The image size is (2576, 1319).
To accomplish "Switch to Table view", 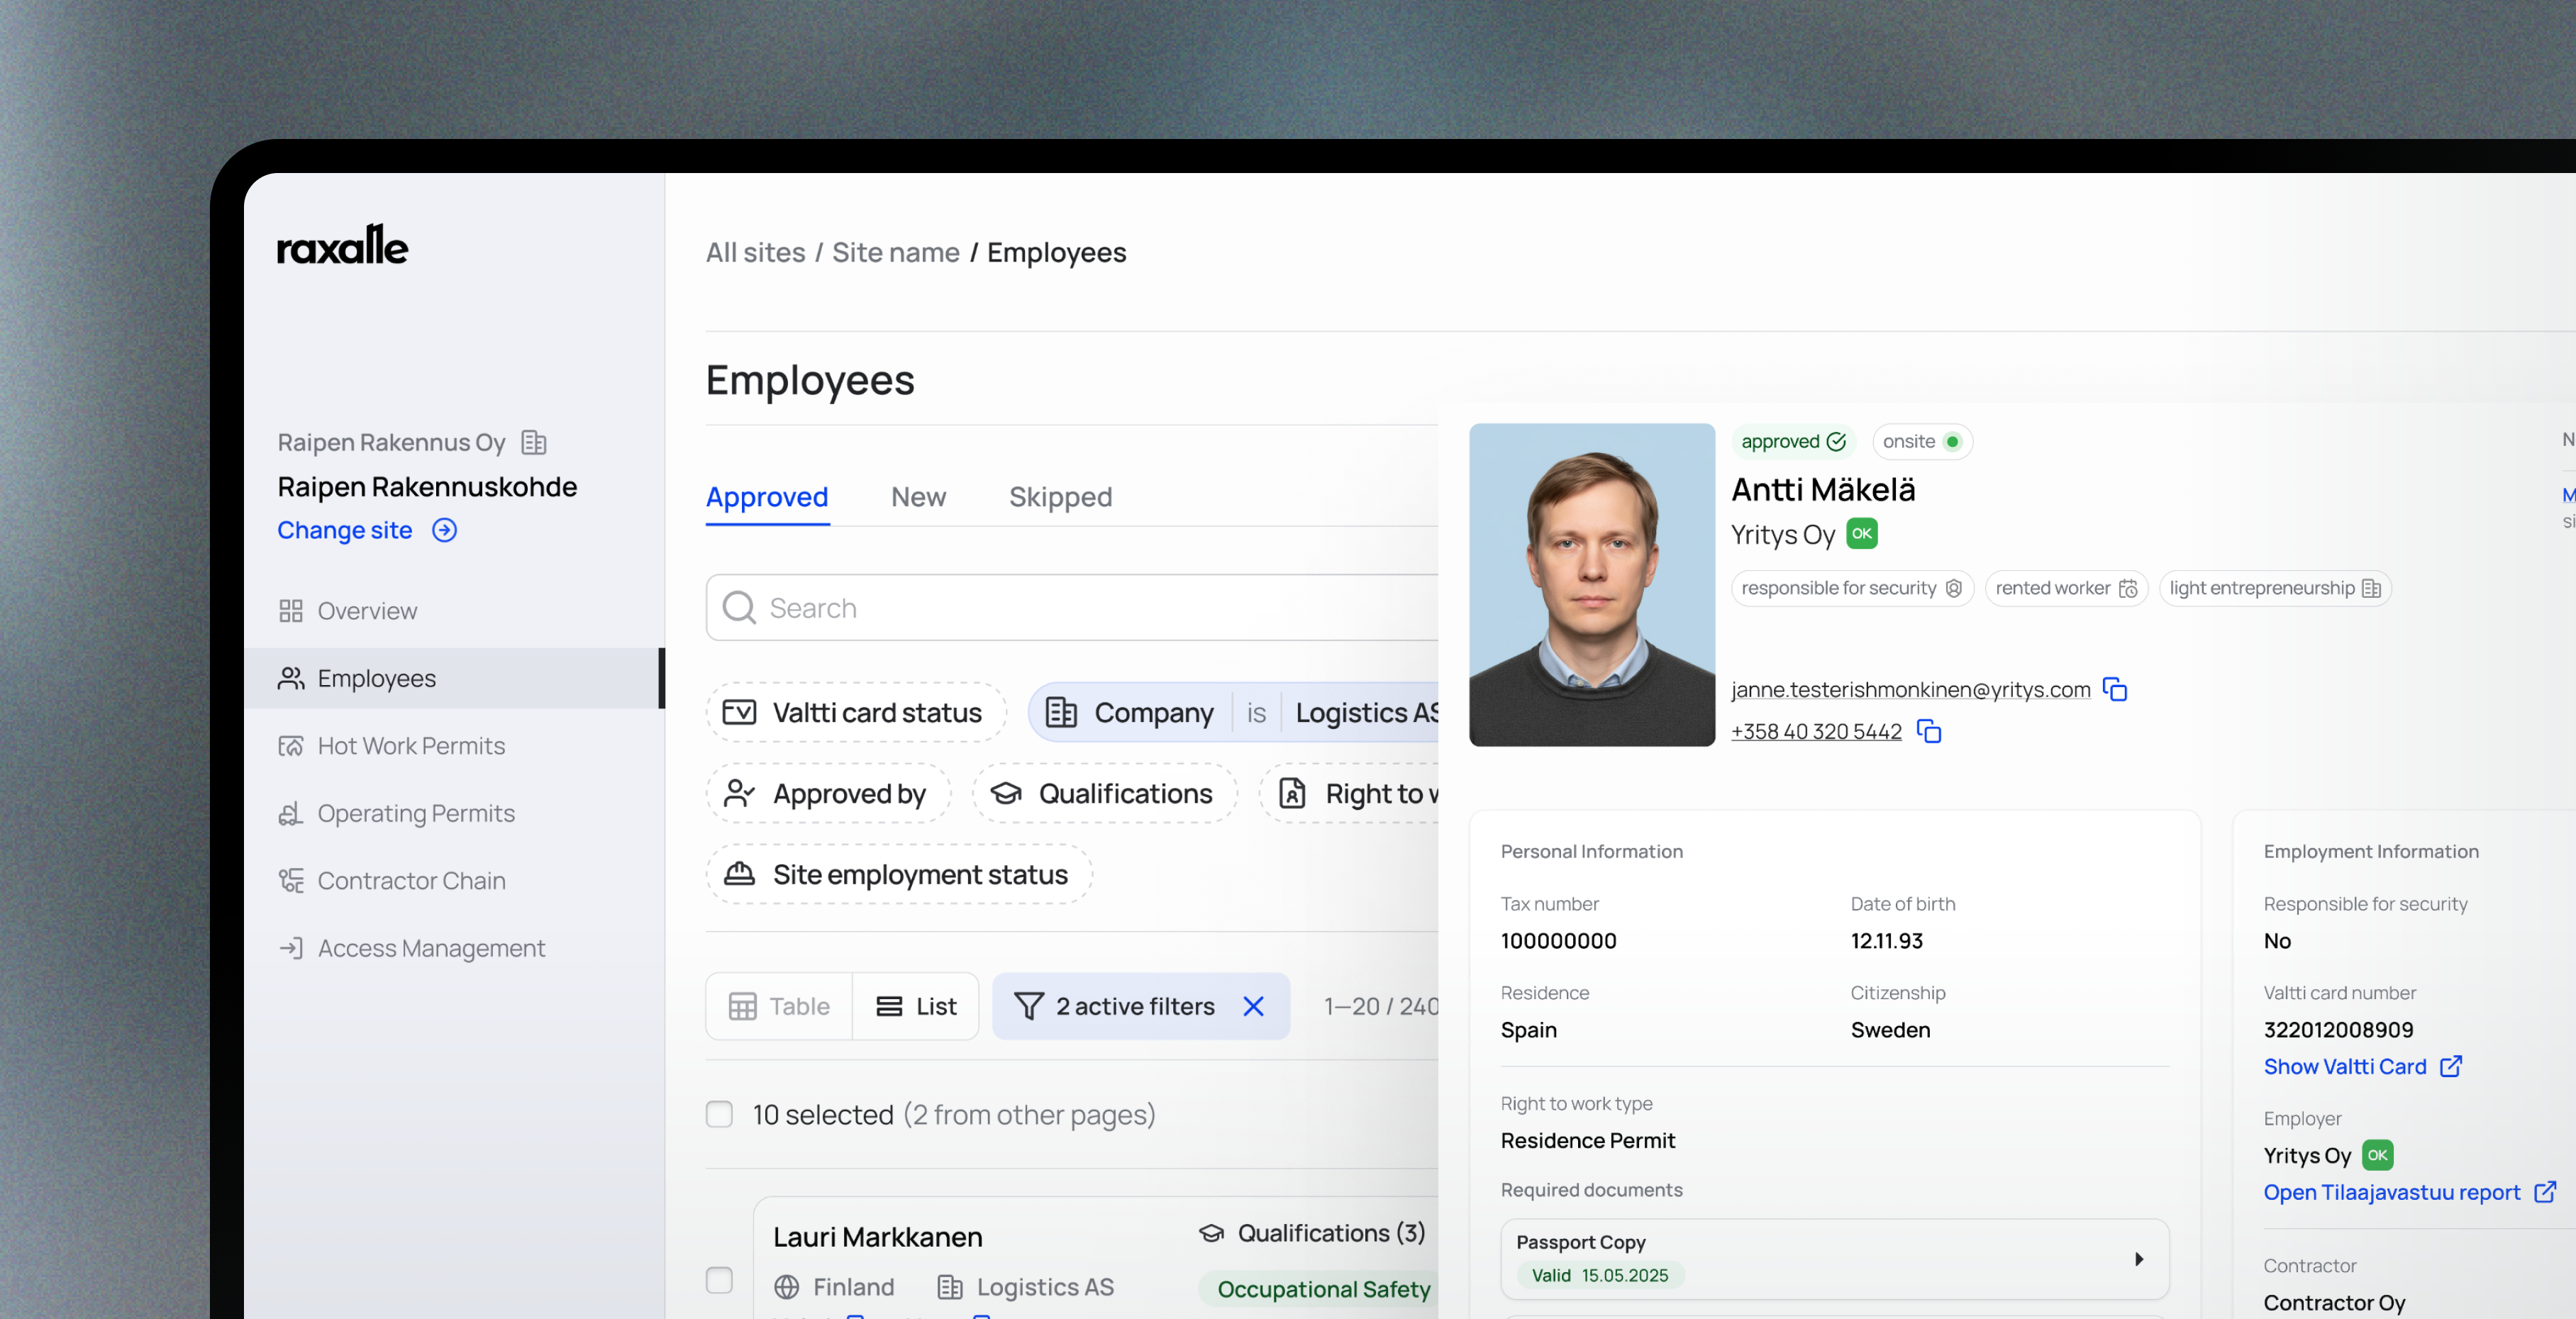I will coord(779,1006).
